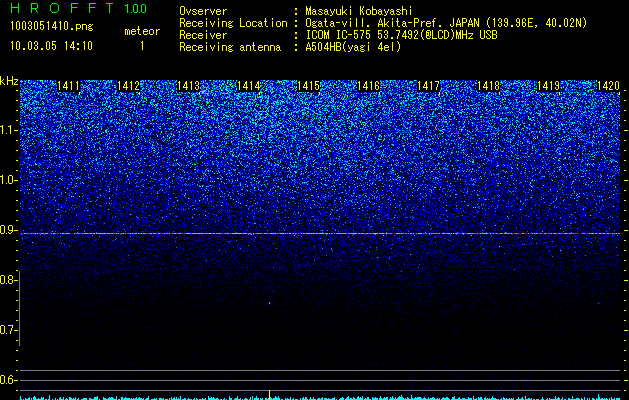Click the meteor count label

pos(142,31)
